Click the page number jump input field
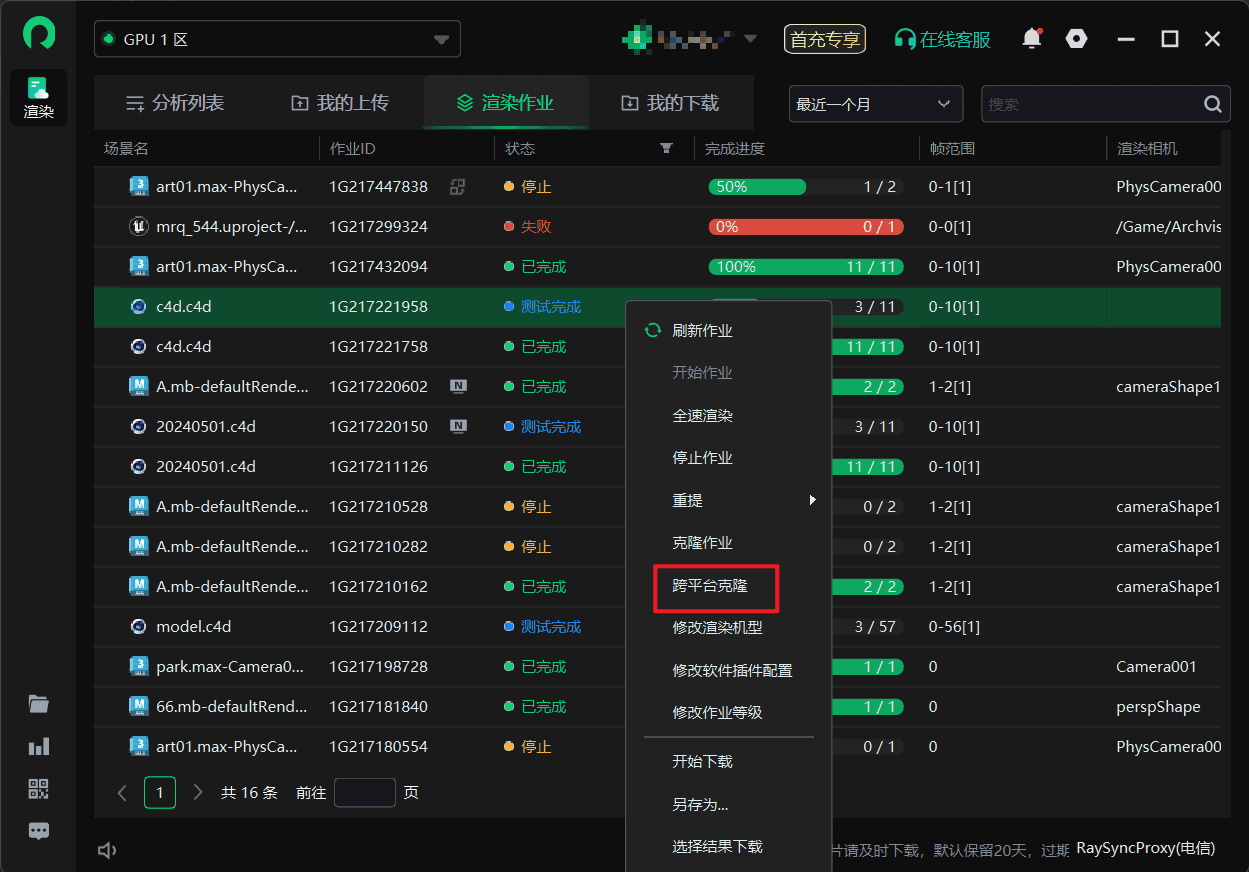 [x=364, y=792]
